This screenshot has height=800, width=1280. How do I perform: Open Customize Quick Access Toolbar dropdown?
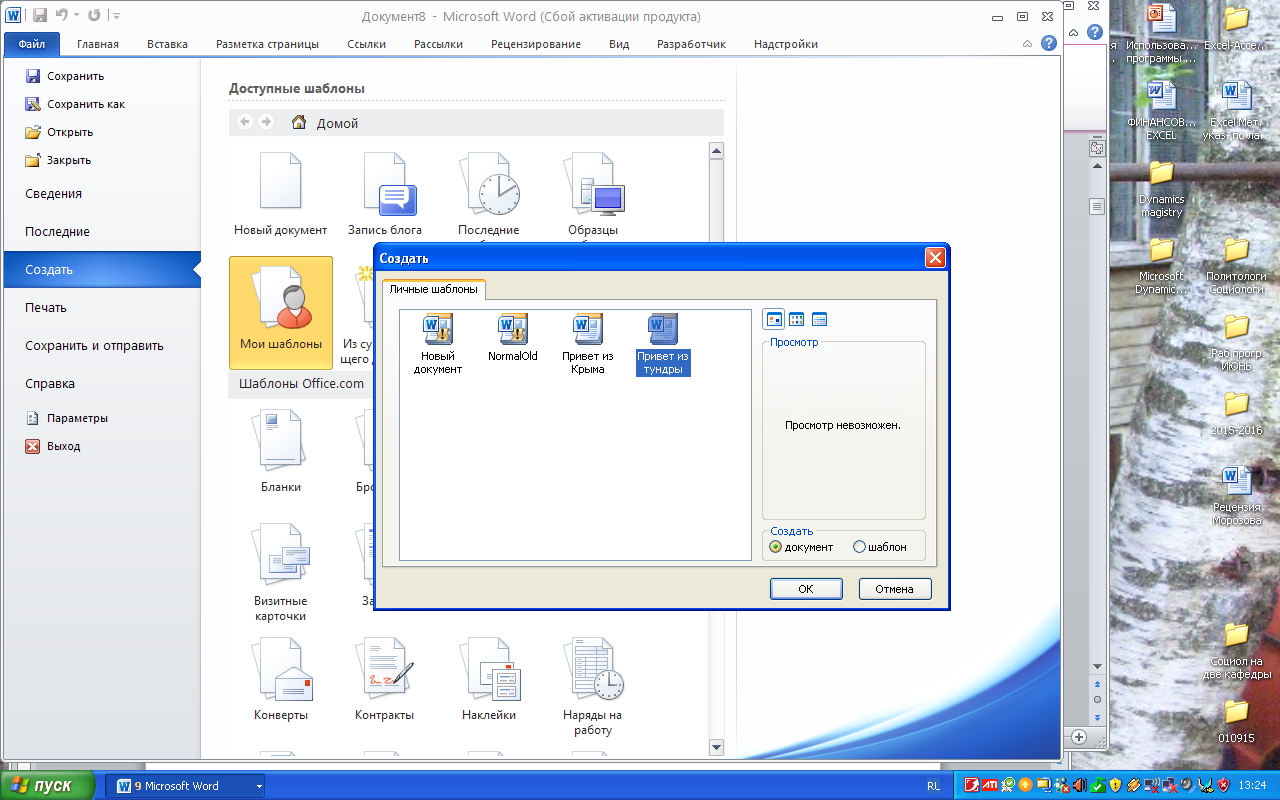(117, 16)
